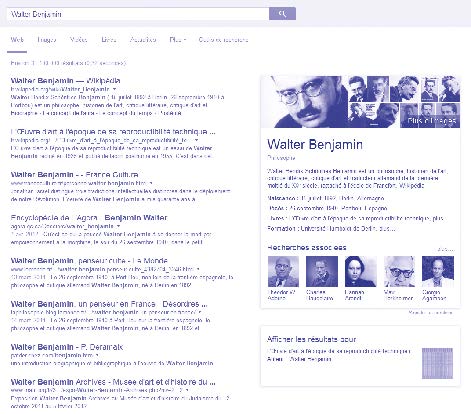Select Hannah Arendt related thumbnail
The height and width of the screenshot is (414, 471).
[361, 271]
